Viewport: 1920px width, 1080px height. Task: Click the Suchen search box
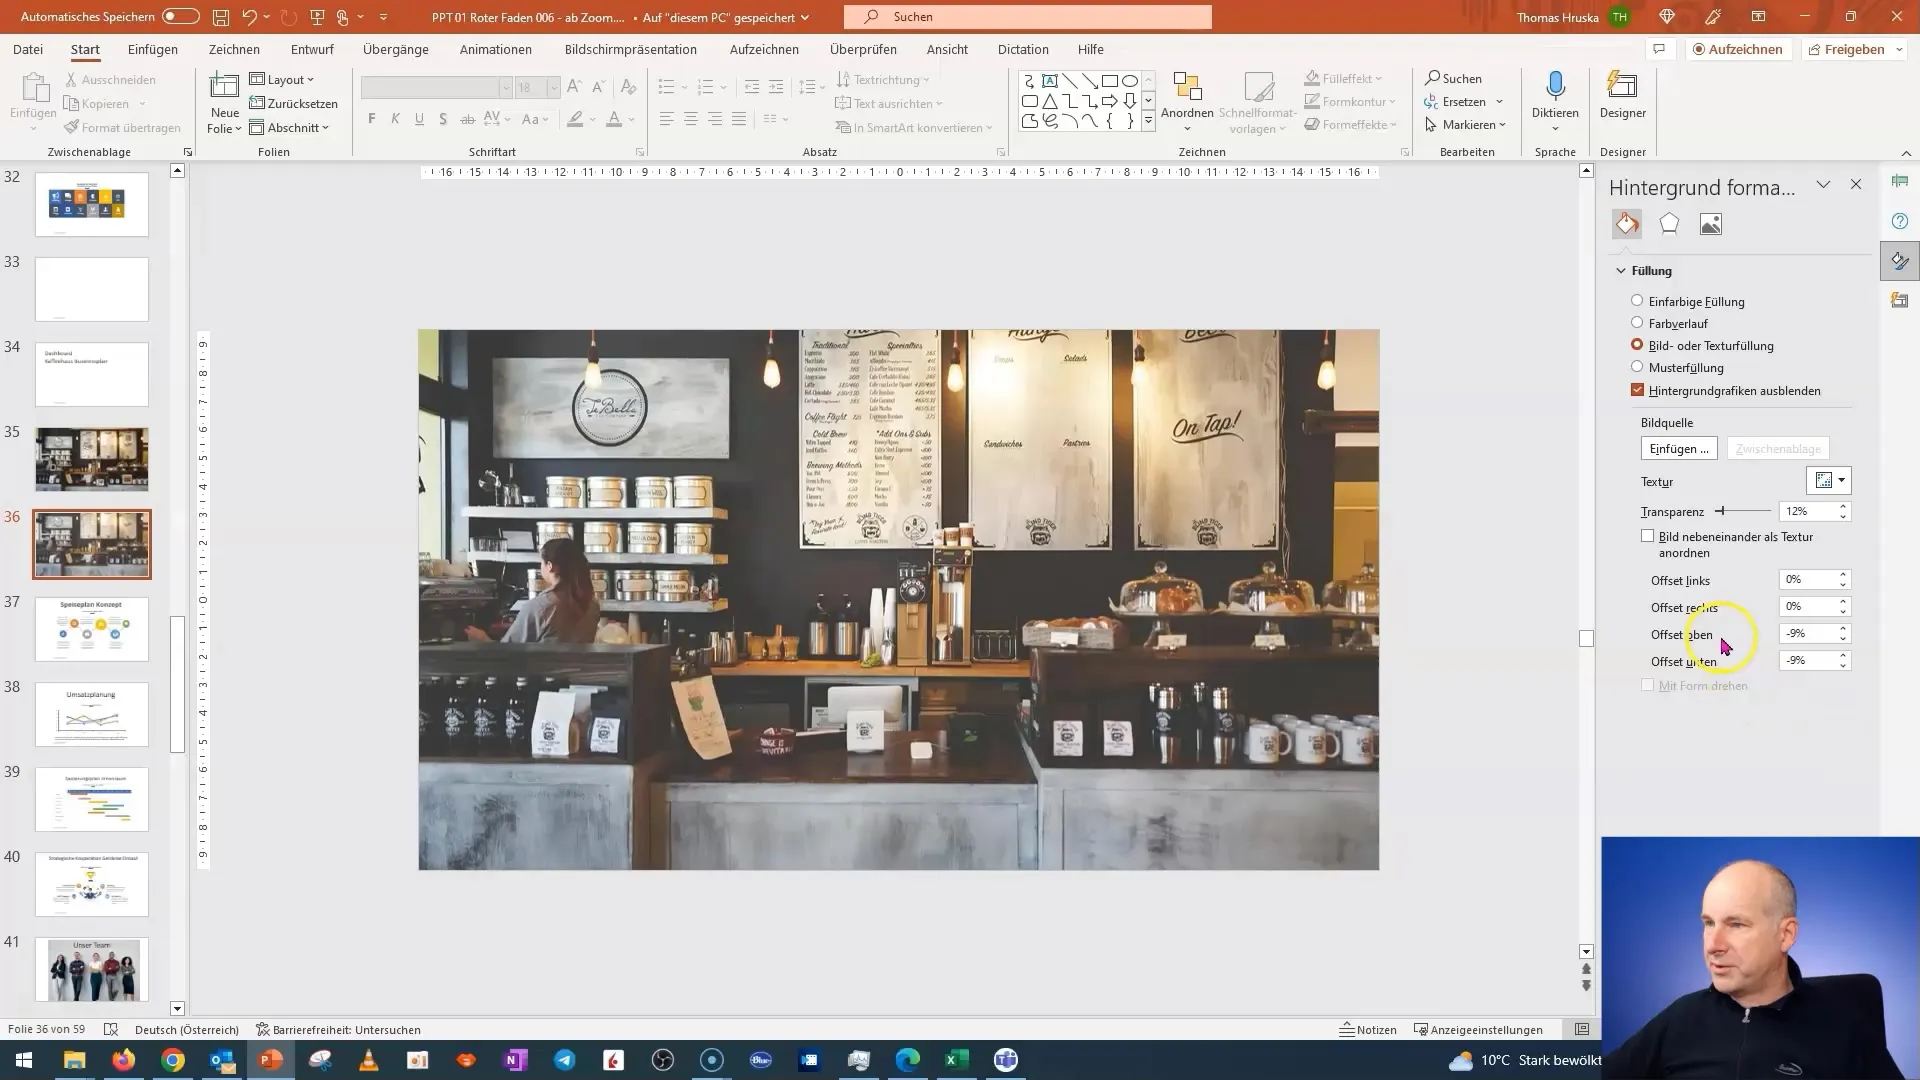1027,17
